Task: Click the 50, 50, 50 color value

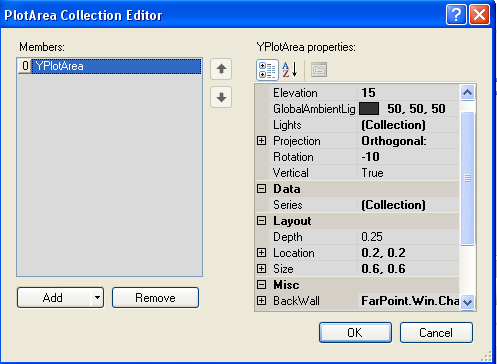Action: pyautogui.click(x=416, y=109)
